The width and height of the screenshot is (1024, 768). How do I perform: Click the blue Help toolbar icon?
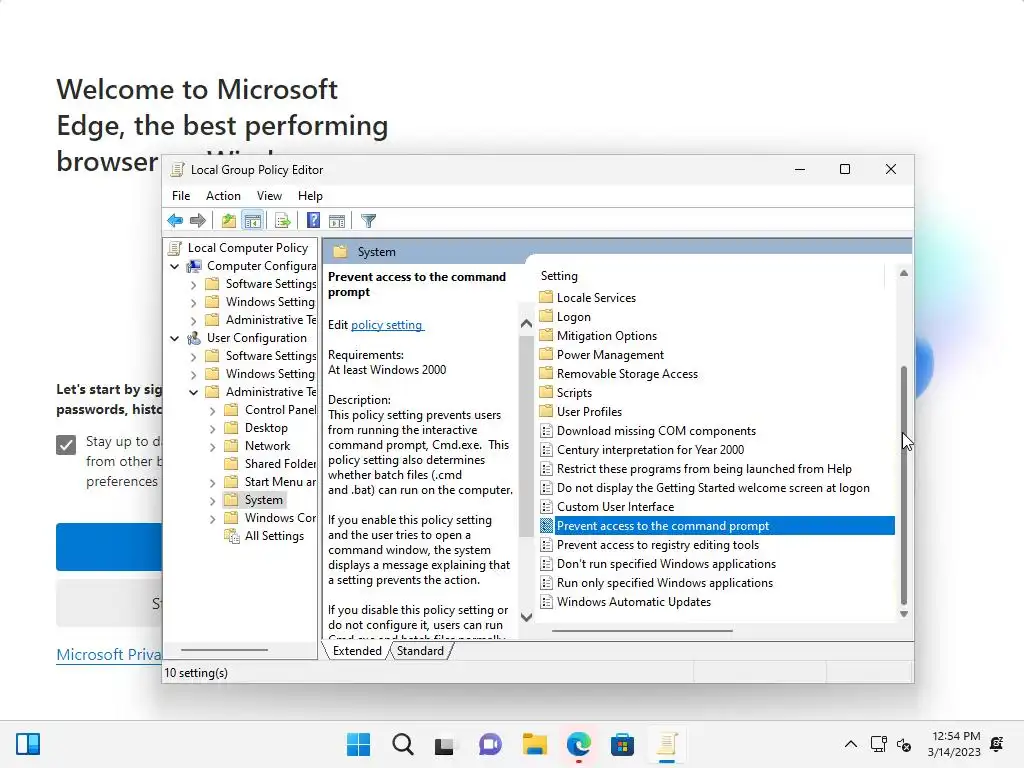pos(313,221)
